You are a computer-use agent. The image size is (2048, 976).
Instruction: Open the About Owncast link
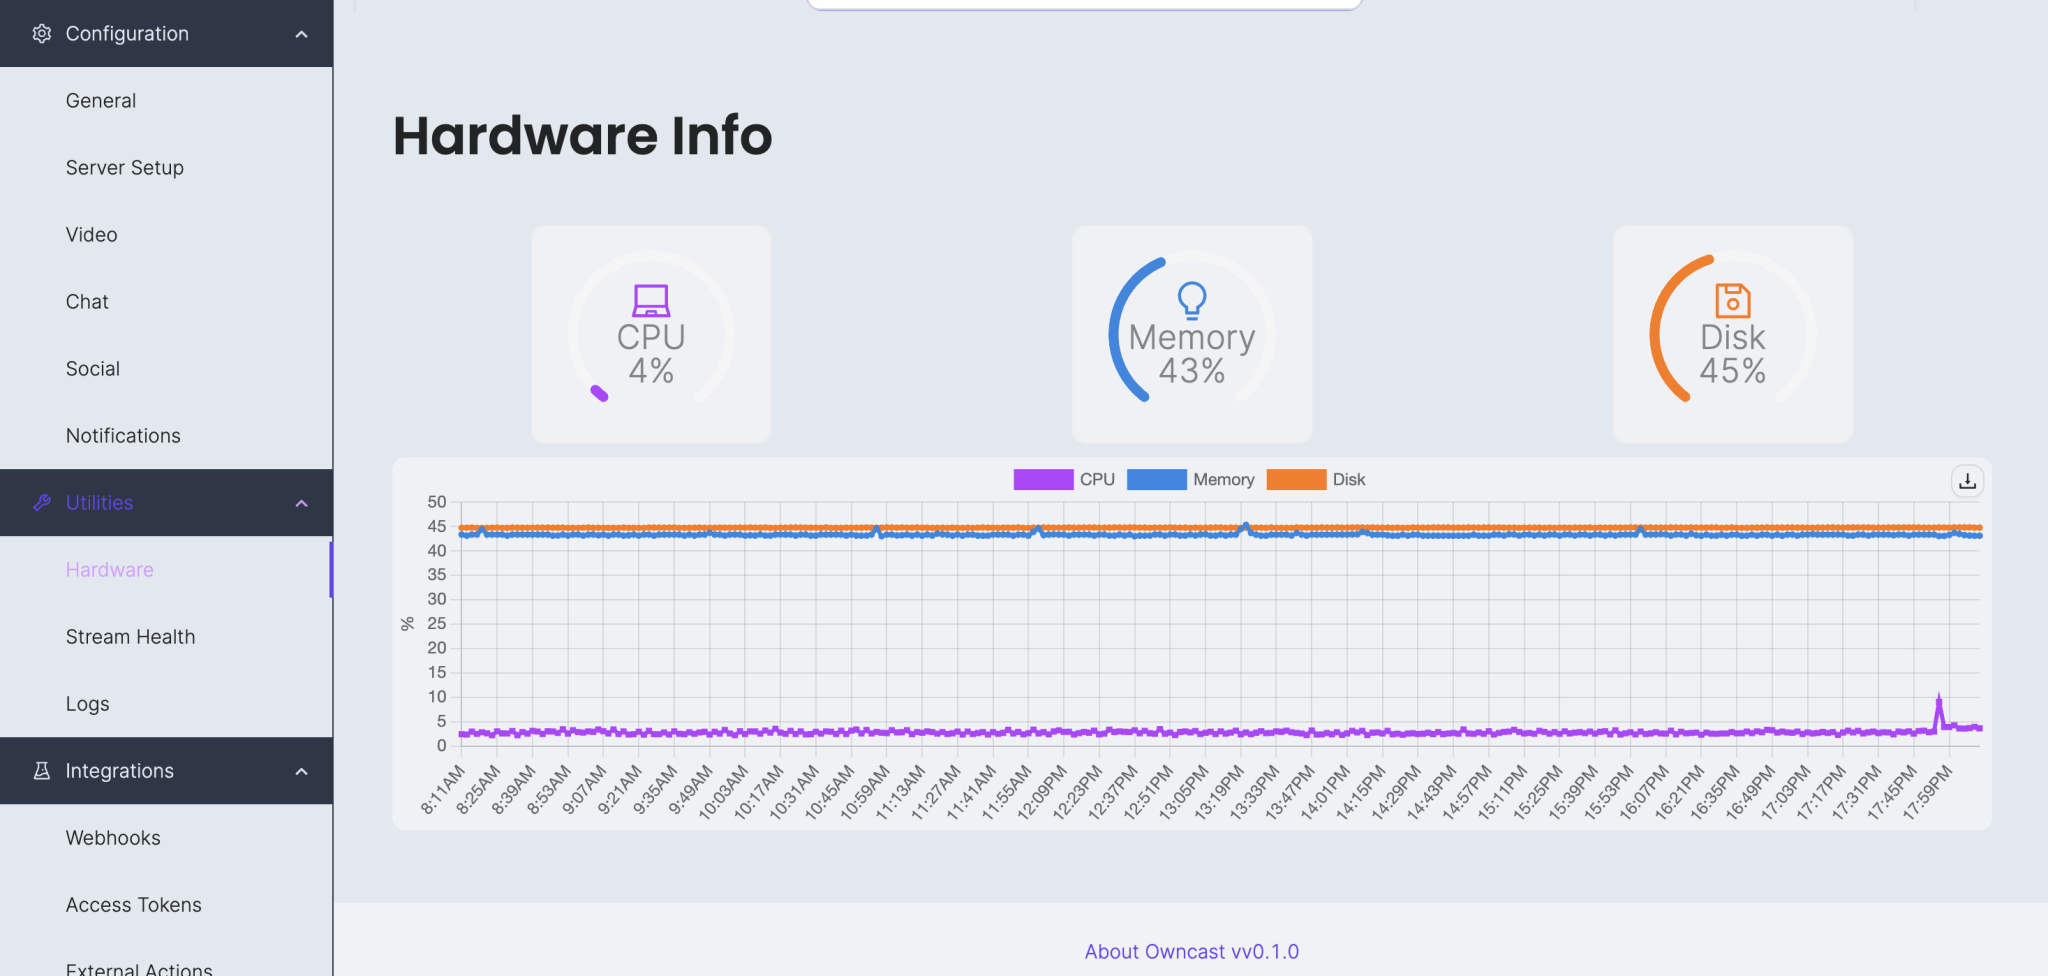(1191, 952)
